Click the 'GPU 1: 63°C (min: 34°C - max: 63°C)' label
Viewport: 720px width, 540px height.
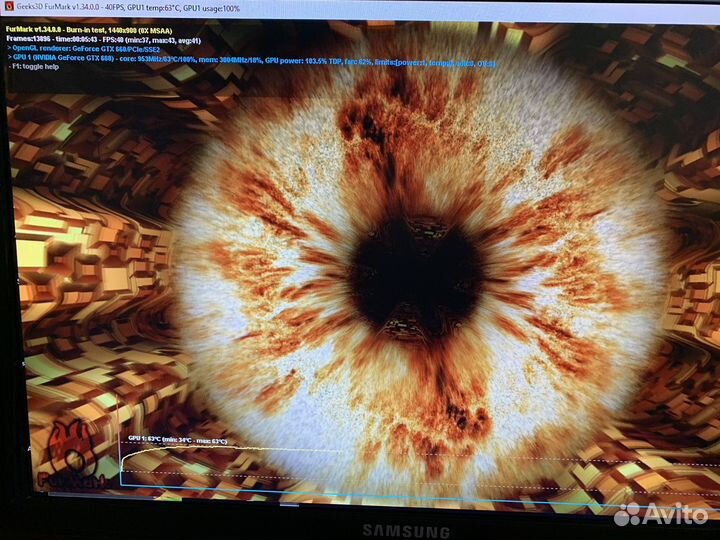pos(177,440)
